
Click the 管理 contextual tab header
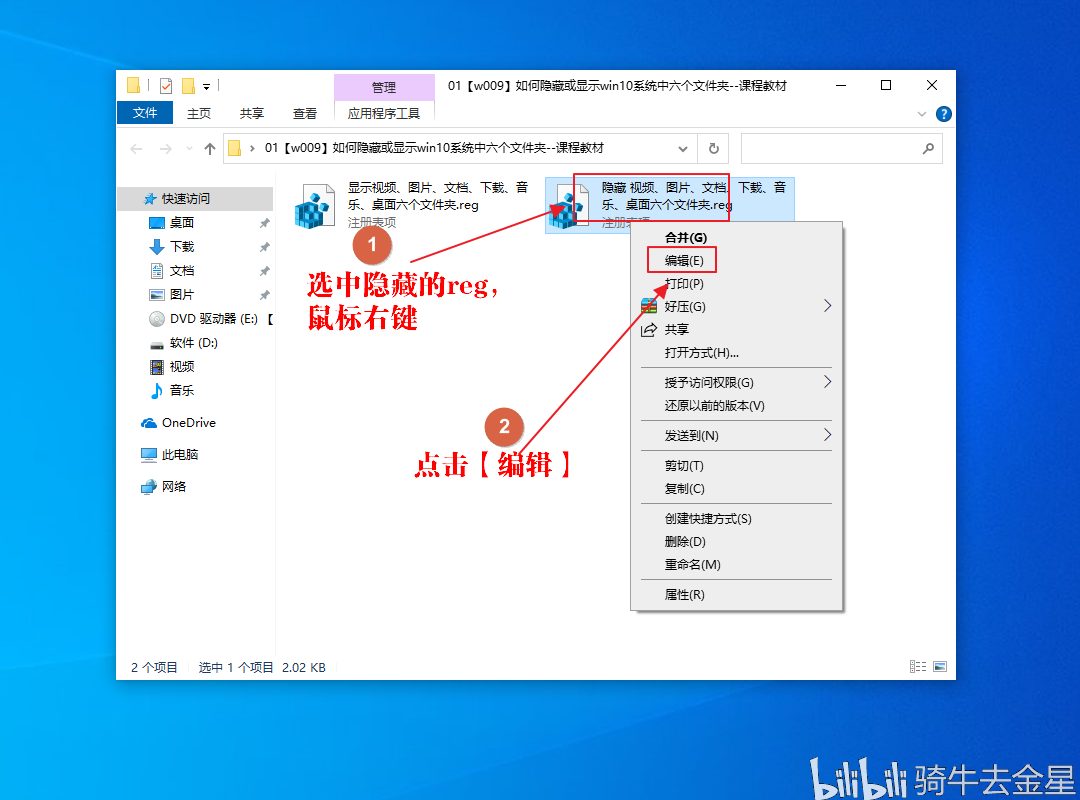384,88
